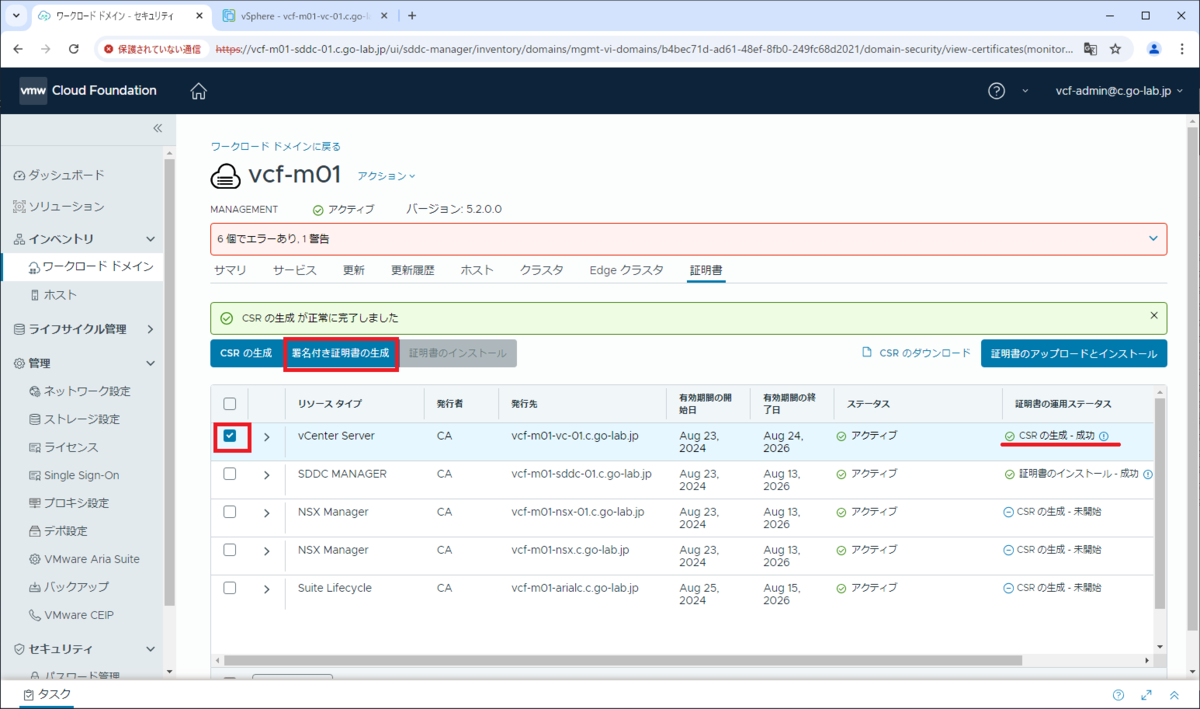Follow ワークロード ドメインに戻る link
This screenshot has height=709, width=1200.
[x=275, y=146]
